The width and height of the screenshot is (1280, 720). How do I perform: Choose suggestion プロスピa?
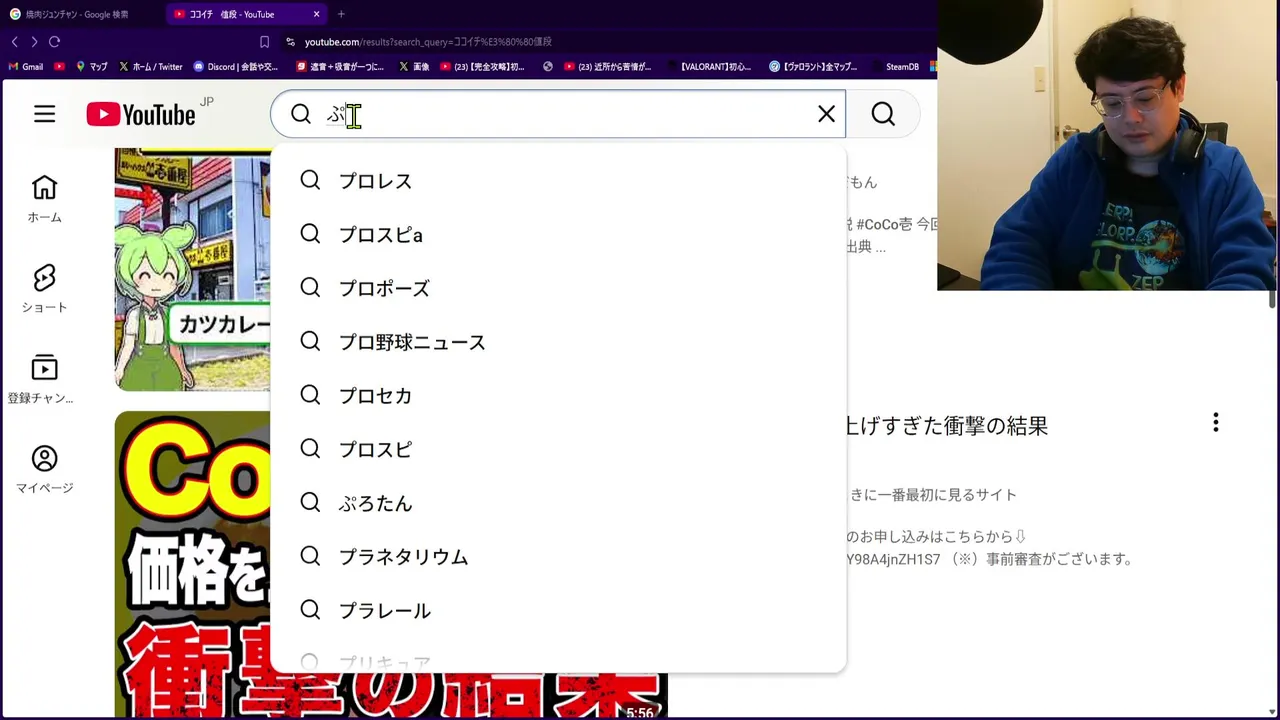coord(558,235)
